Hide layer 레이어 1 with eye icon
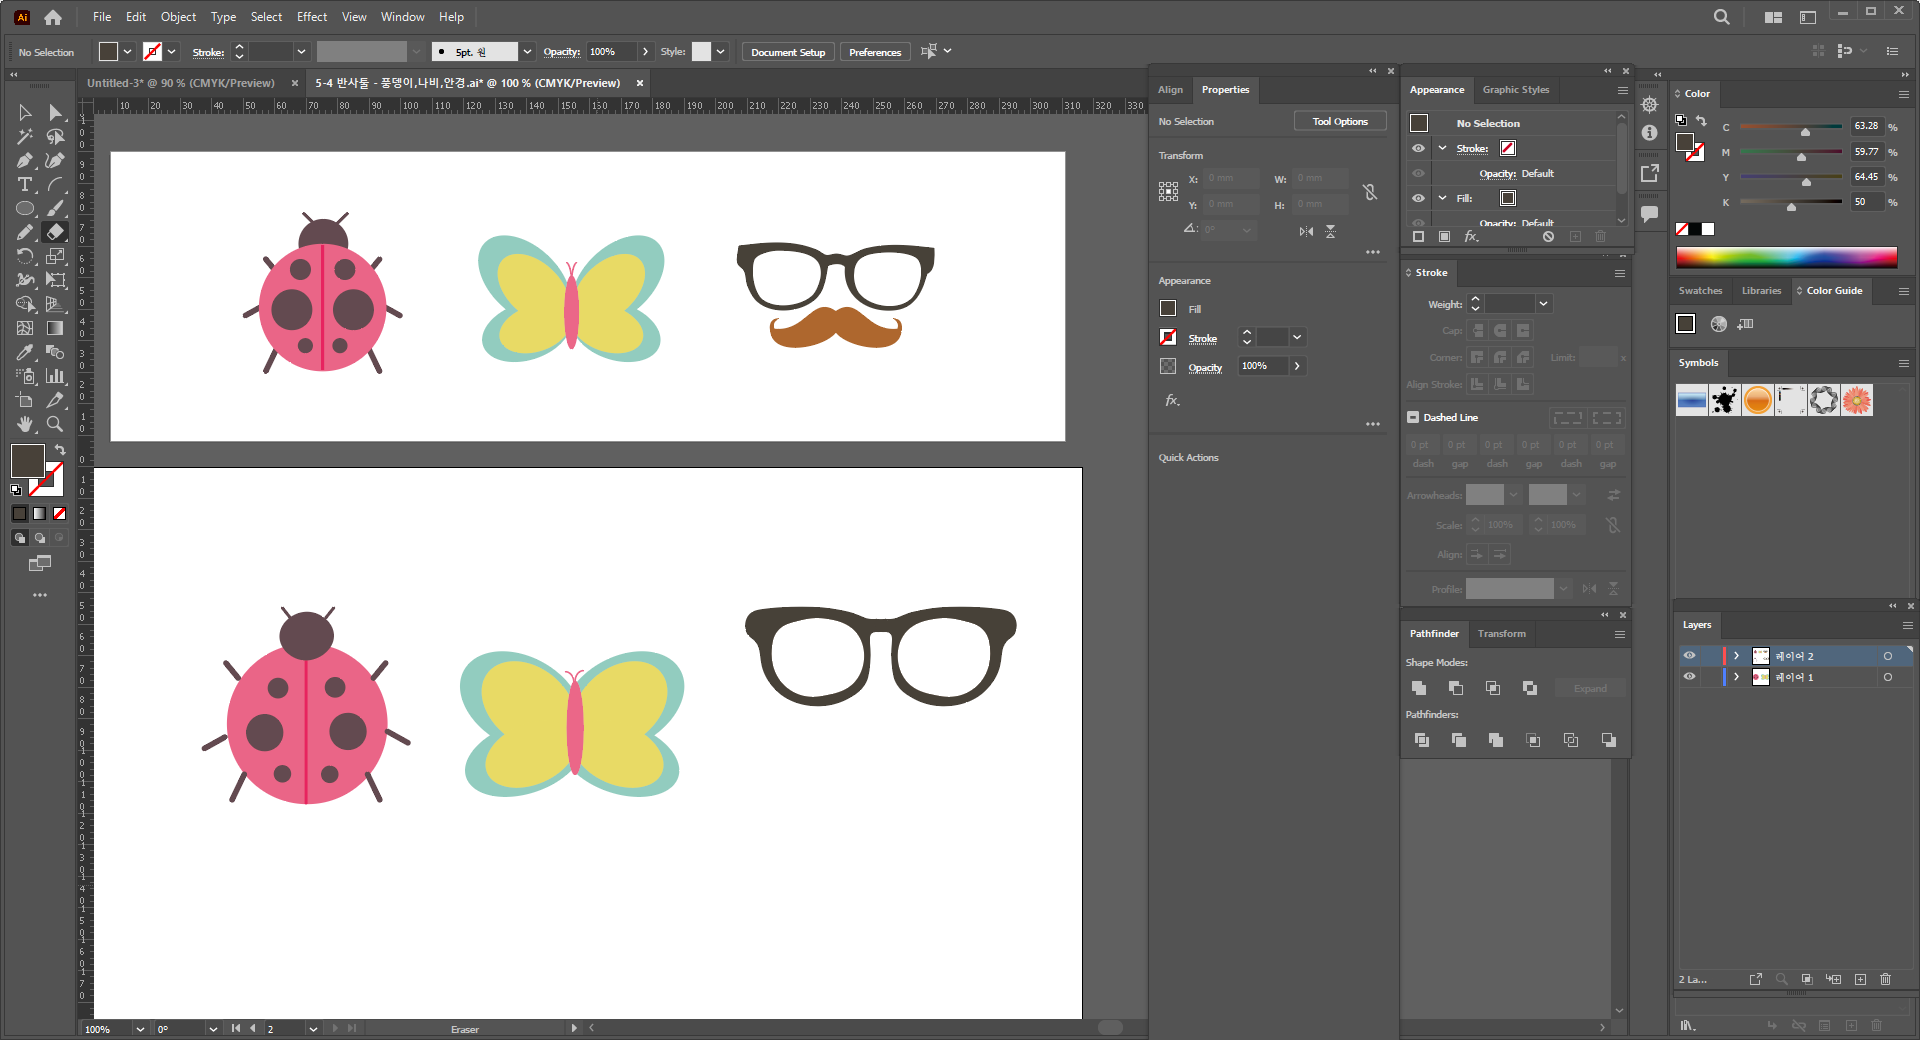 pos(1689,677)
